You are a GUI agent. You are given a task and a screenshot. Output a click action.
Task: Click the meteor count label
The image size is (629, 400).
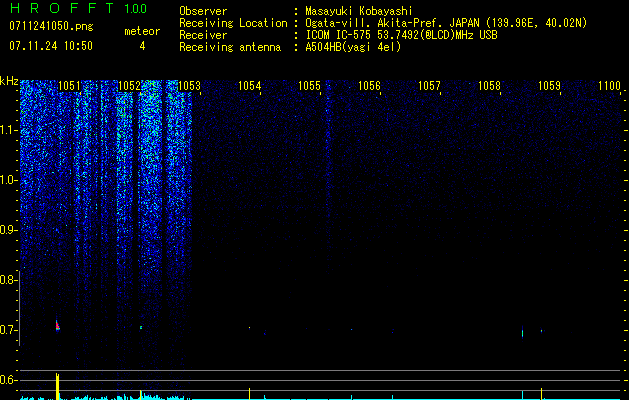(142, 31)
